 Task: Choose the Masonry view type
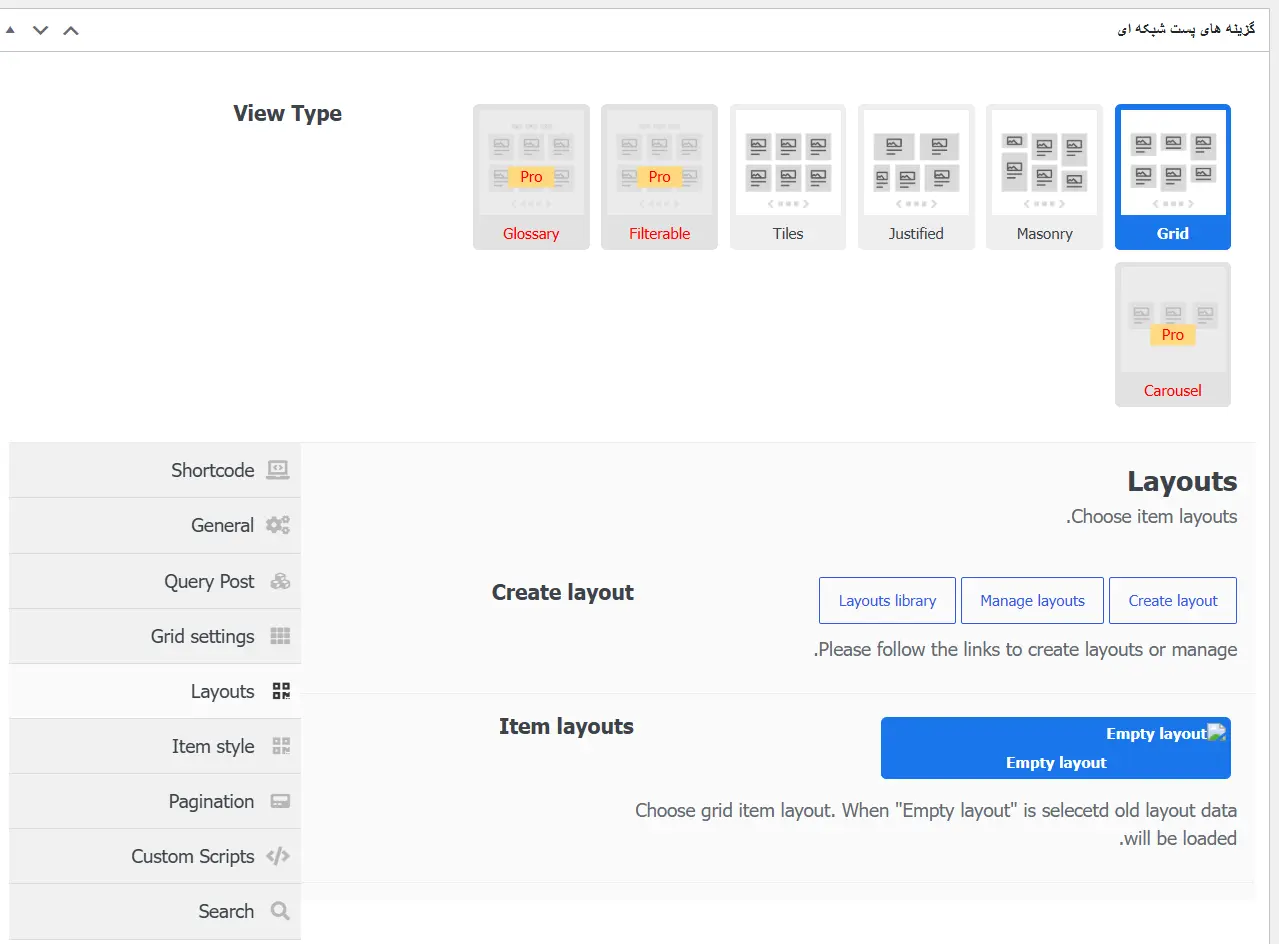pyautogui.click(x=1044, y=177)
